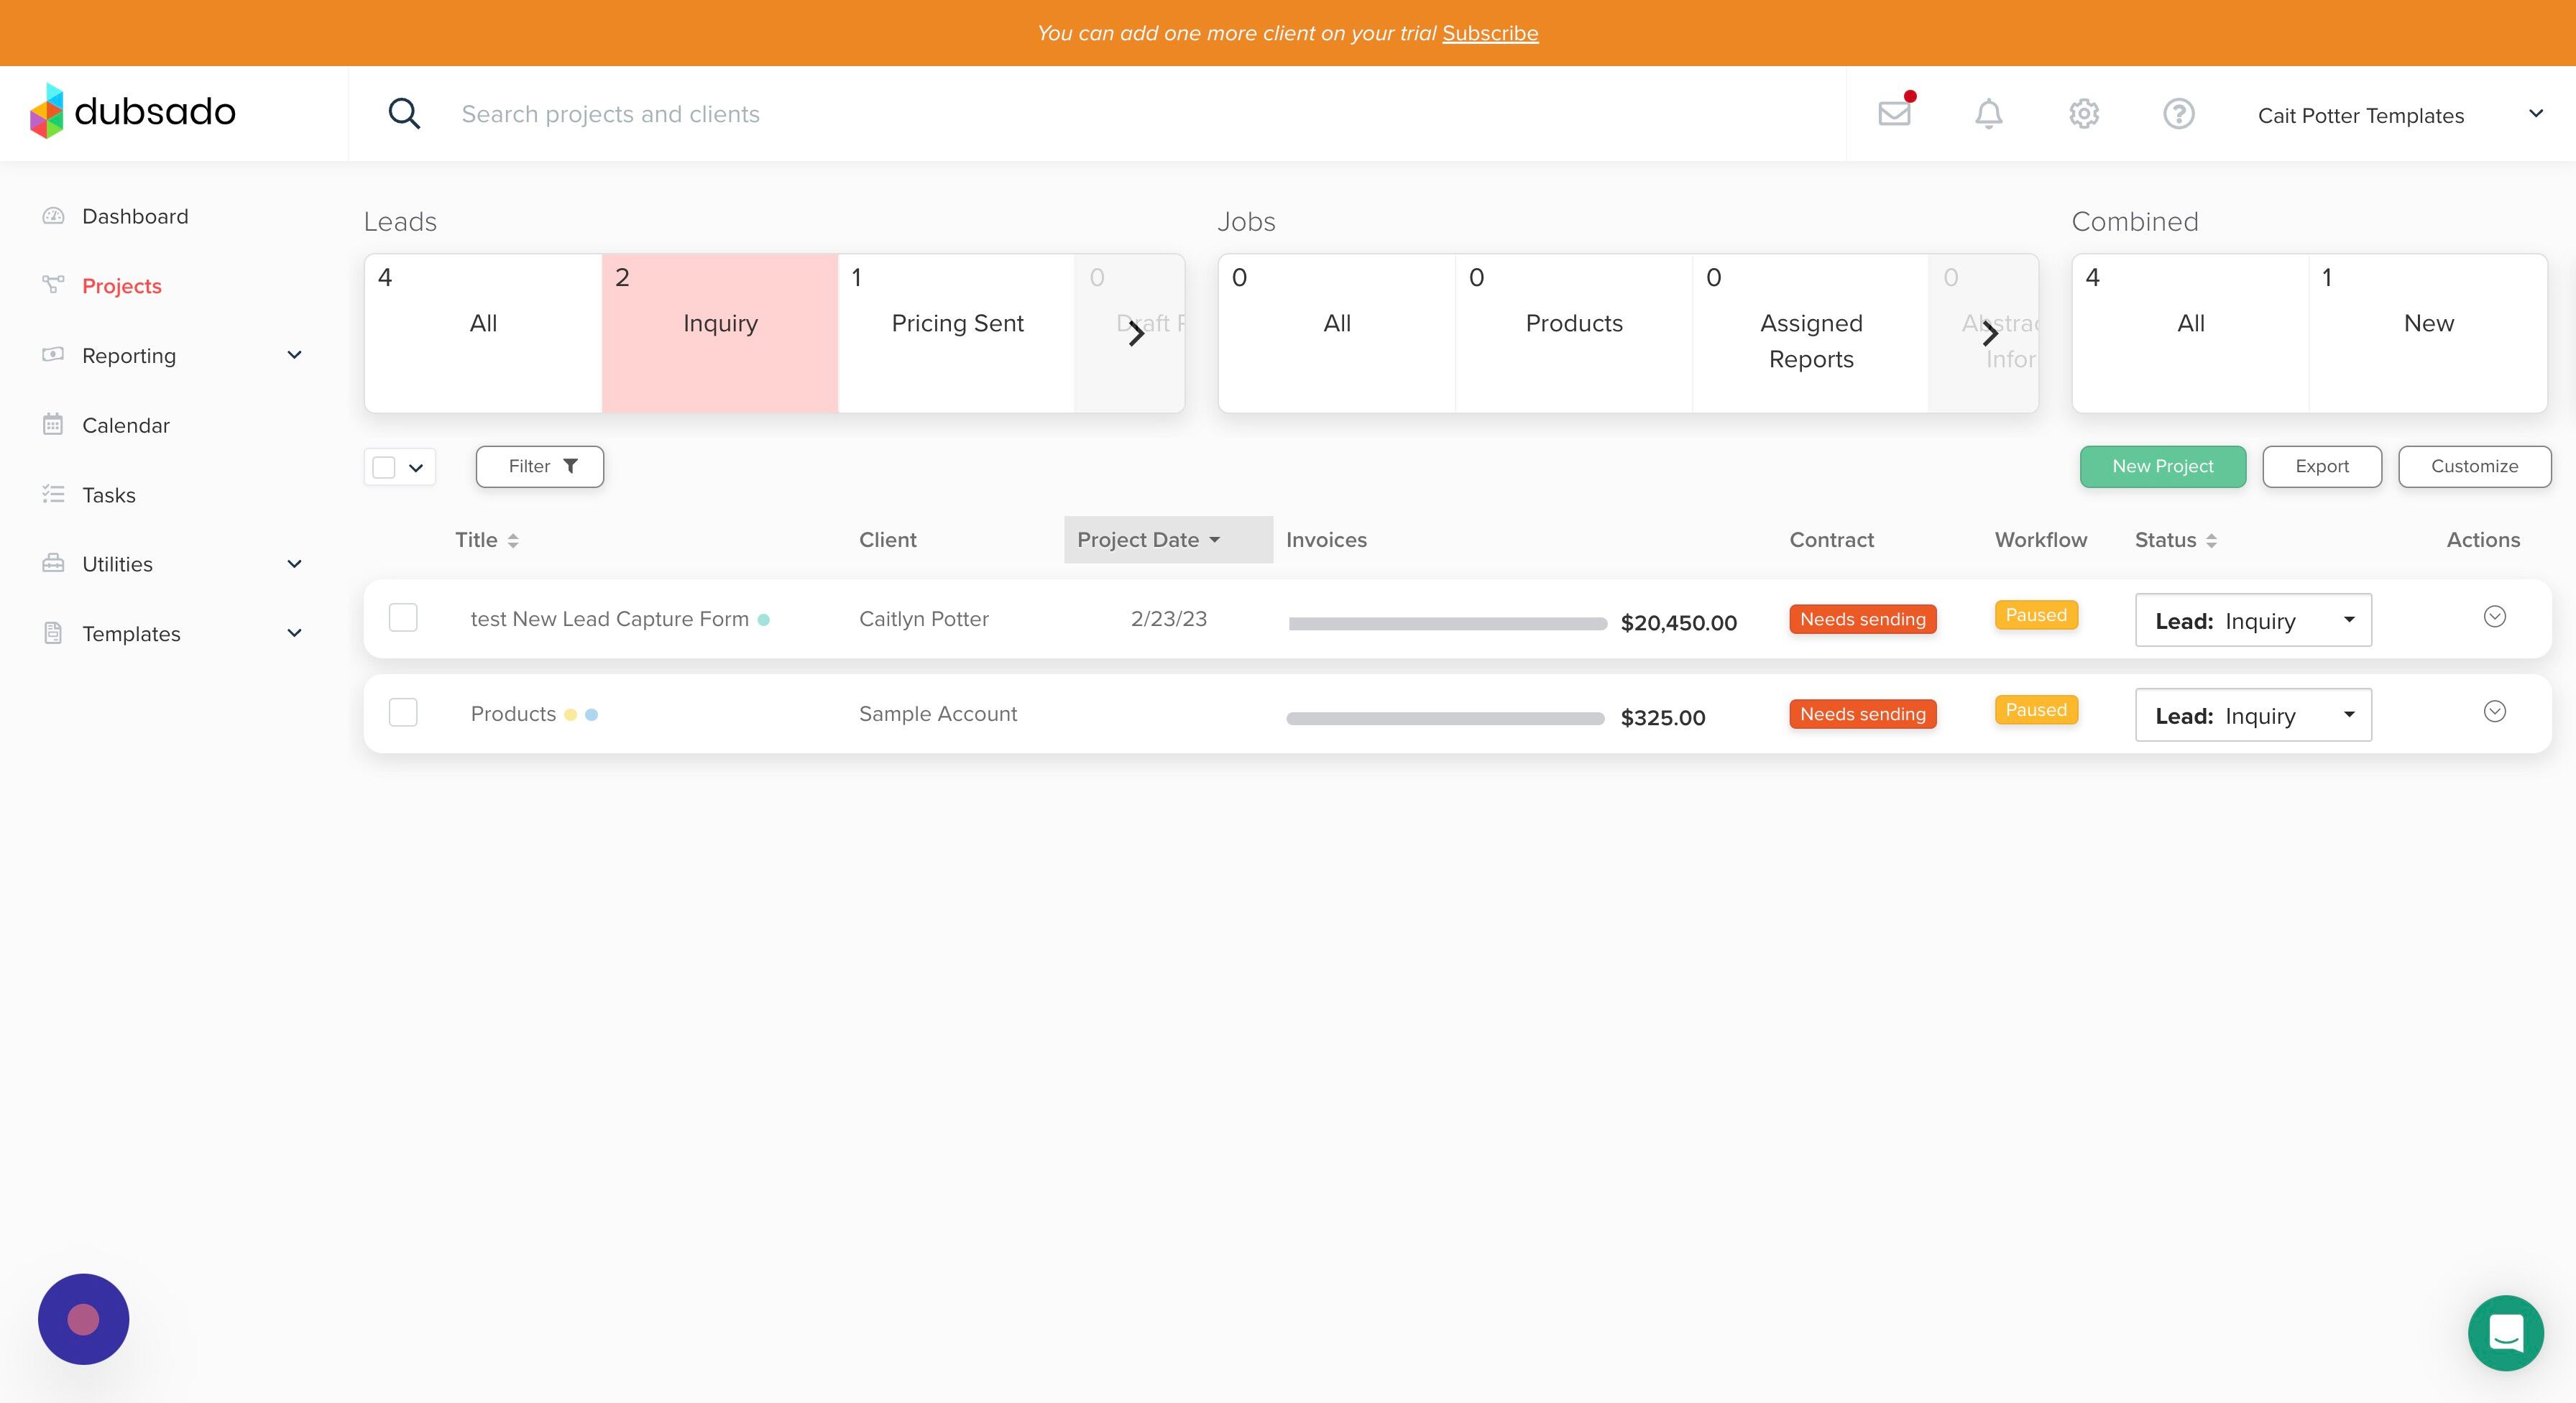Click the New Project button

tap(2162, 467)
